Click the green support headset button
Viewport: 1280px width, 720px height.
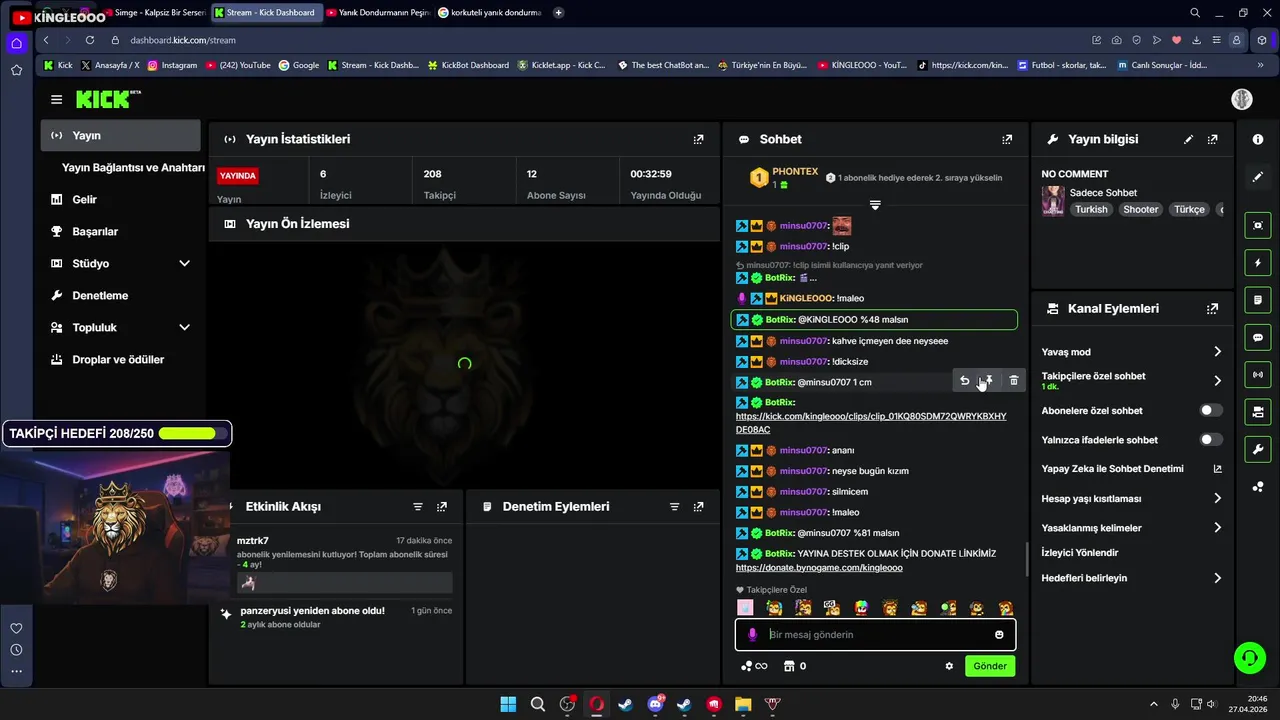pyautogui.click(x=1250, y=657)
